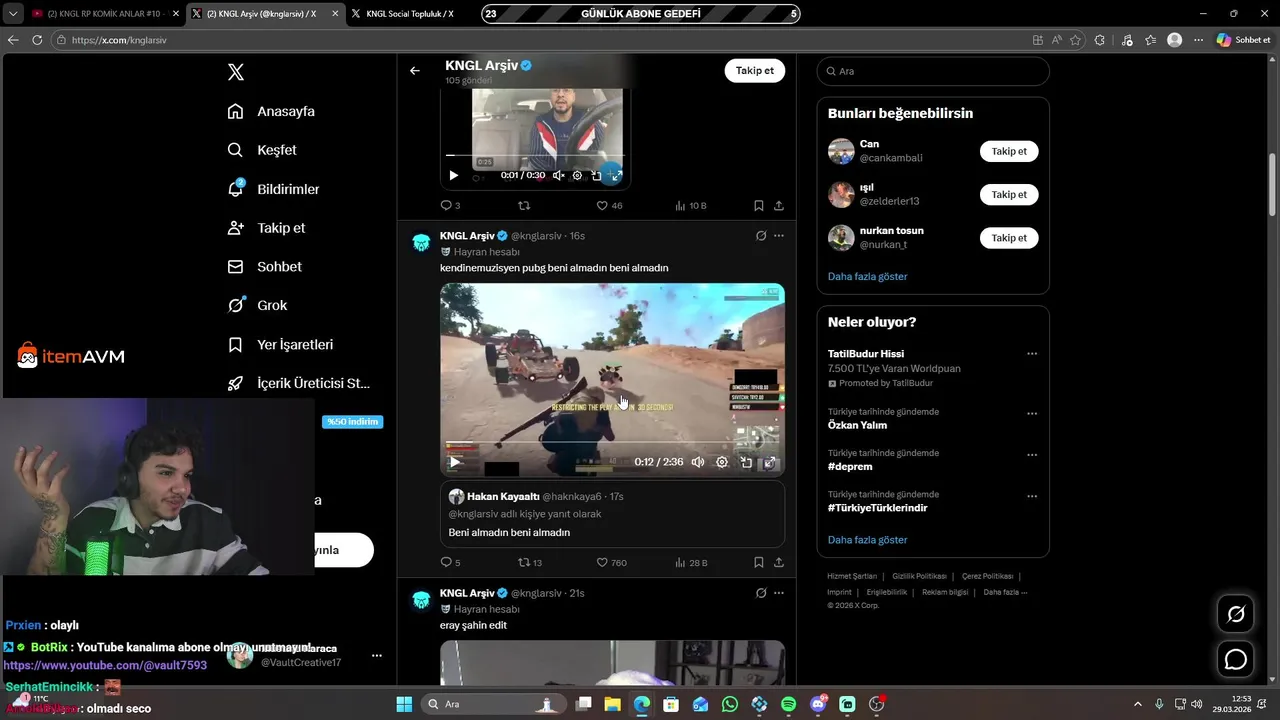Play the pubg video

pyautogui.click(x=454, y=462)
